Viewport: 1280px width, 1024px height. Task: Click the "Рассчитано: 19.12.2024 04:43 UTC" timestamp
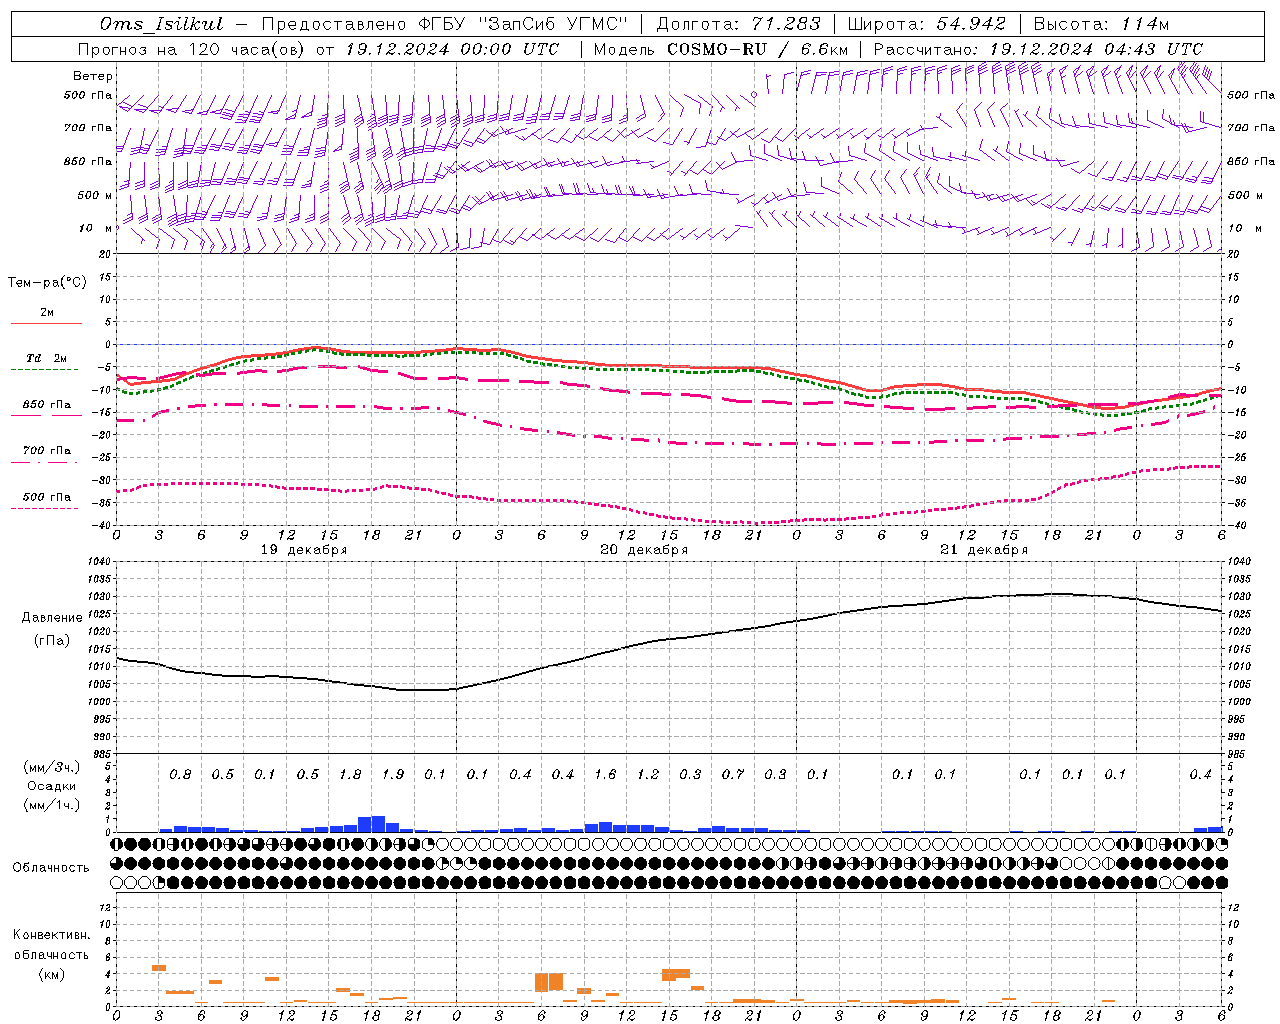1038,49
